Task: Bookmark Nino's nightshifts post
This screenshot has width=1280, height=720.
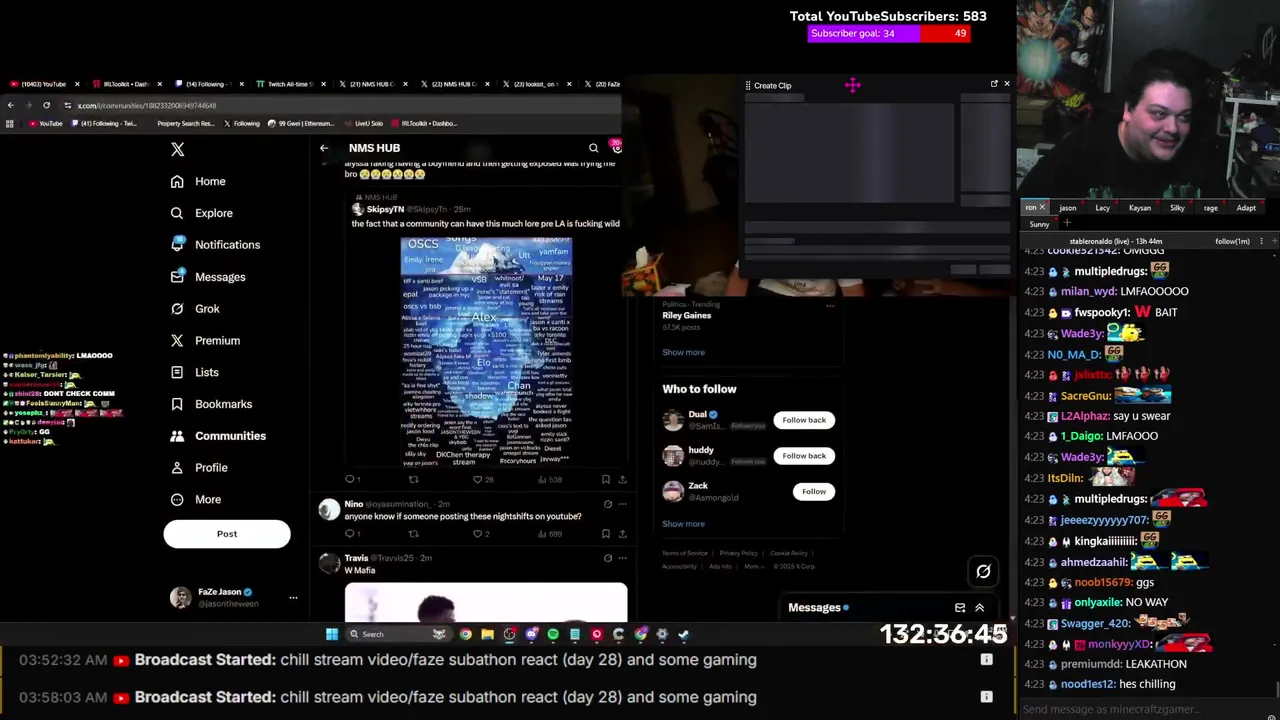Action: coord(606,534)
